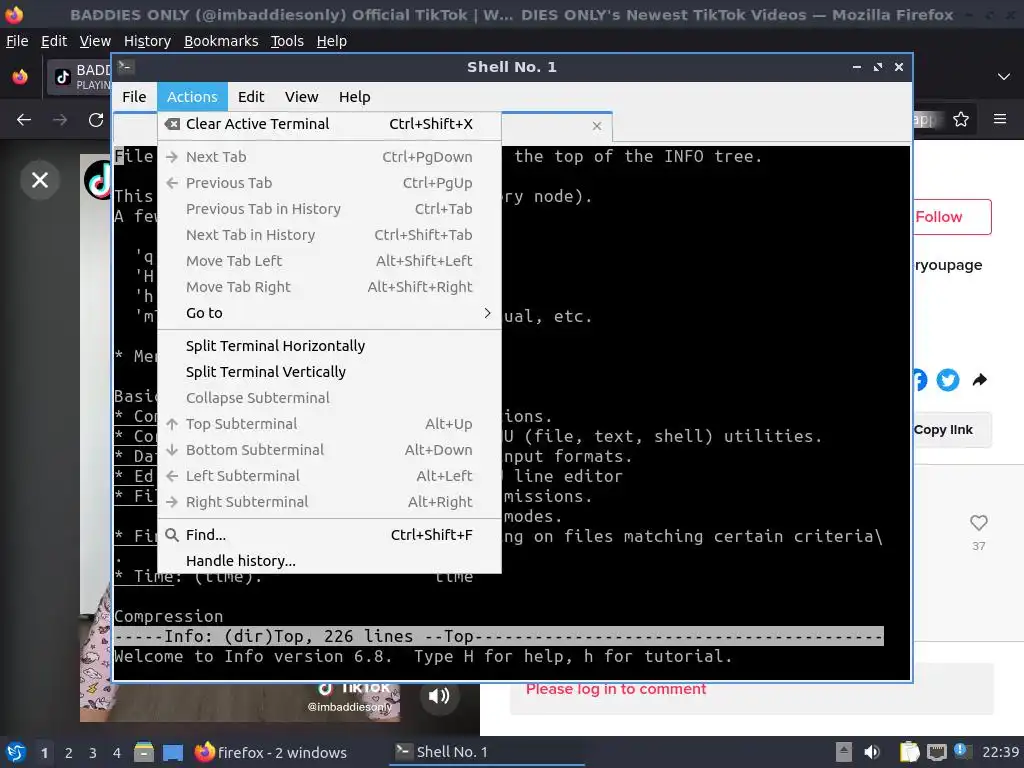Click the terminal icon in Shell title bar
Image resolution: width=1024 pixels, height=768 pixels.
125,66
